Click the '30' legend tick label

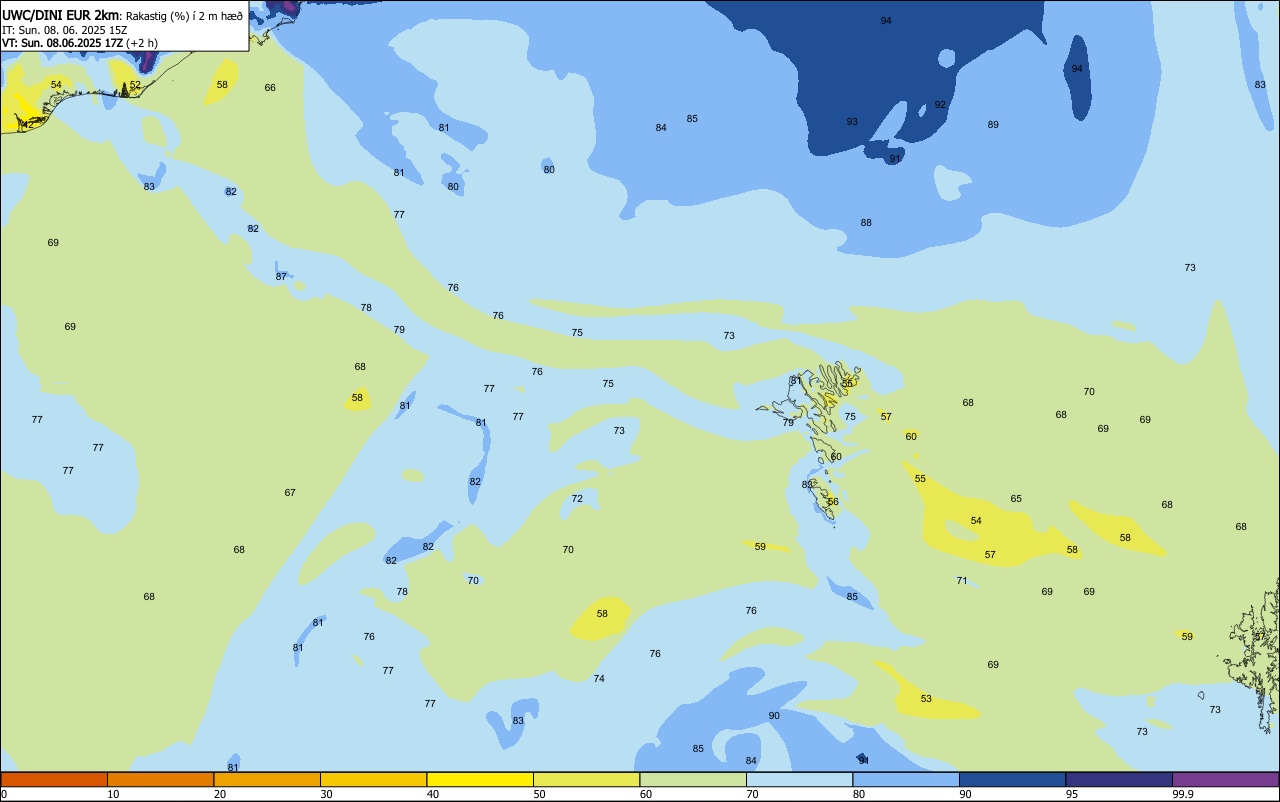click(x=326, y=794)
